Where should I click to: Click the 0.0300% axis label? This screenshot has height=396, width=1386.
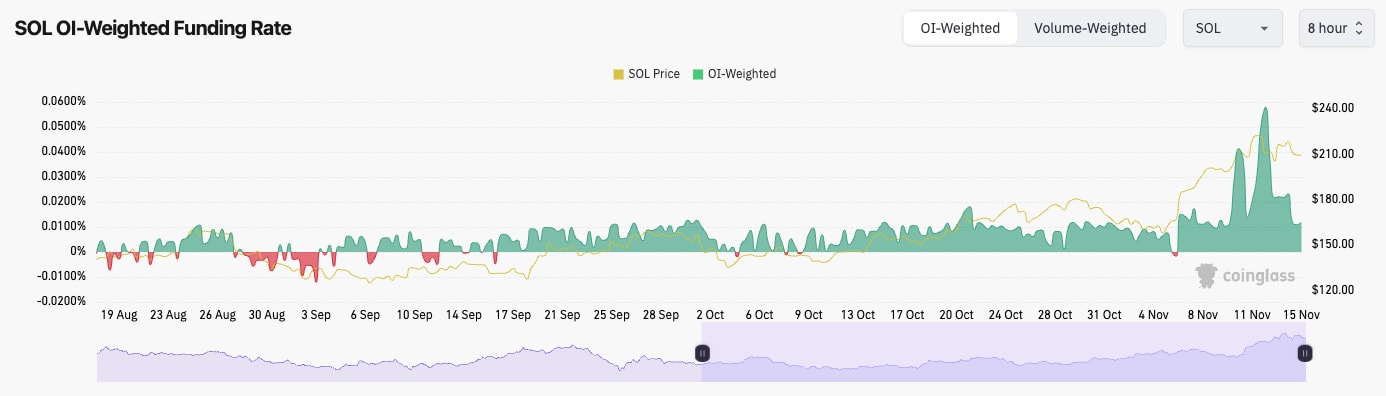[x=64, y=176]
